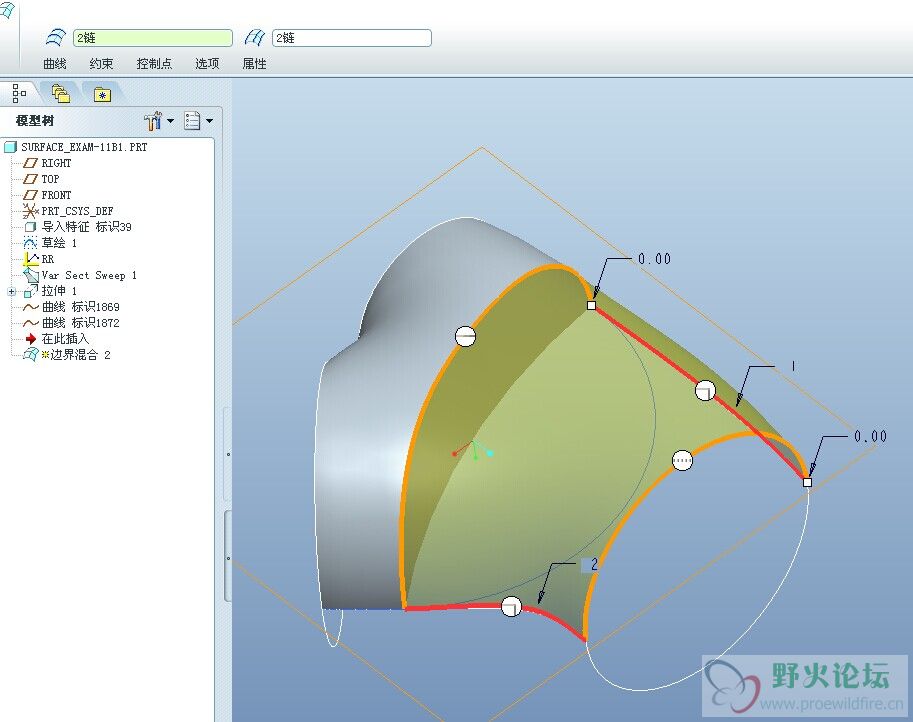The image size is (913, 722).
Task: Click the second direction curves icon
Action: tap(254, 38)
